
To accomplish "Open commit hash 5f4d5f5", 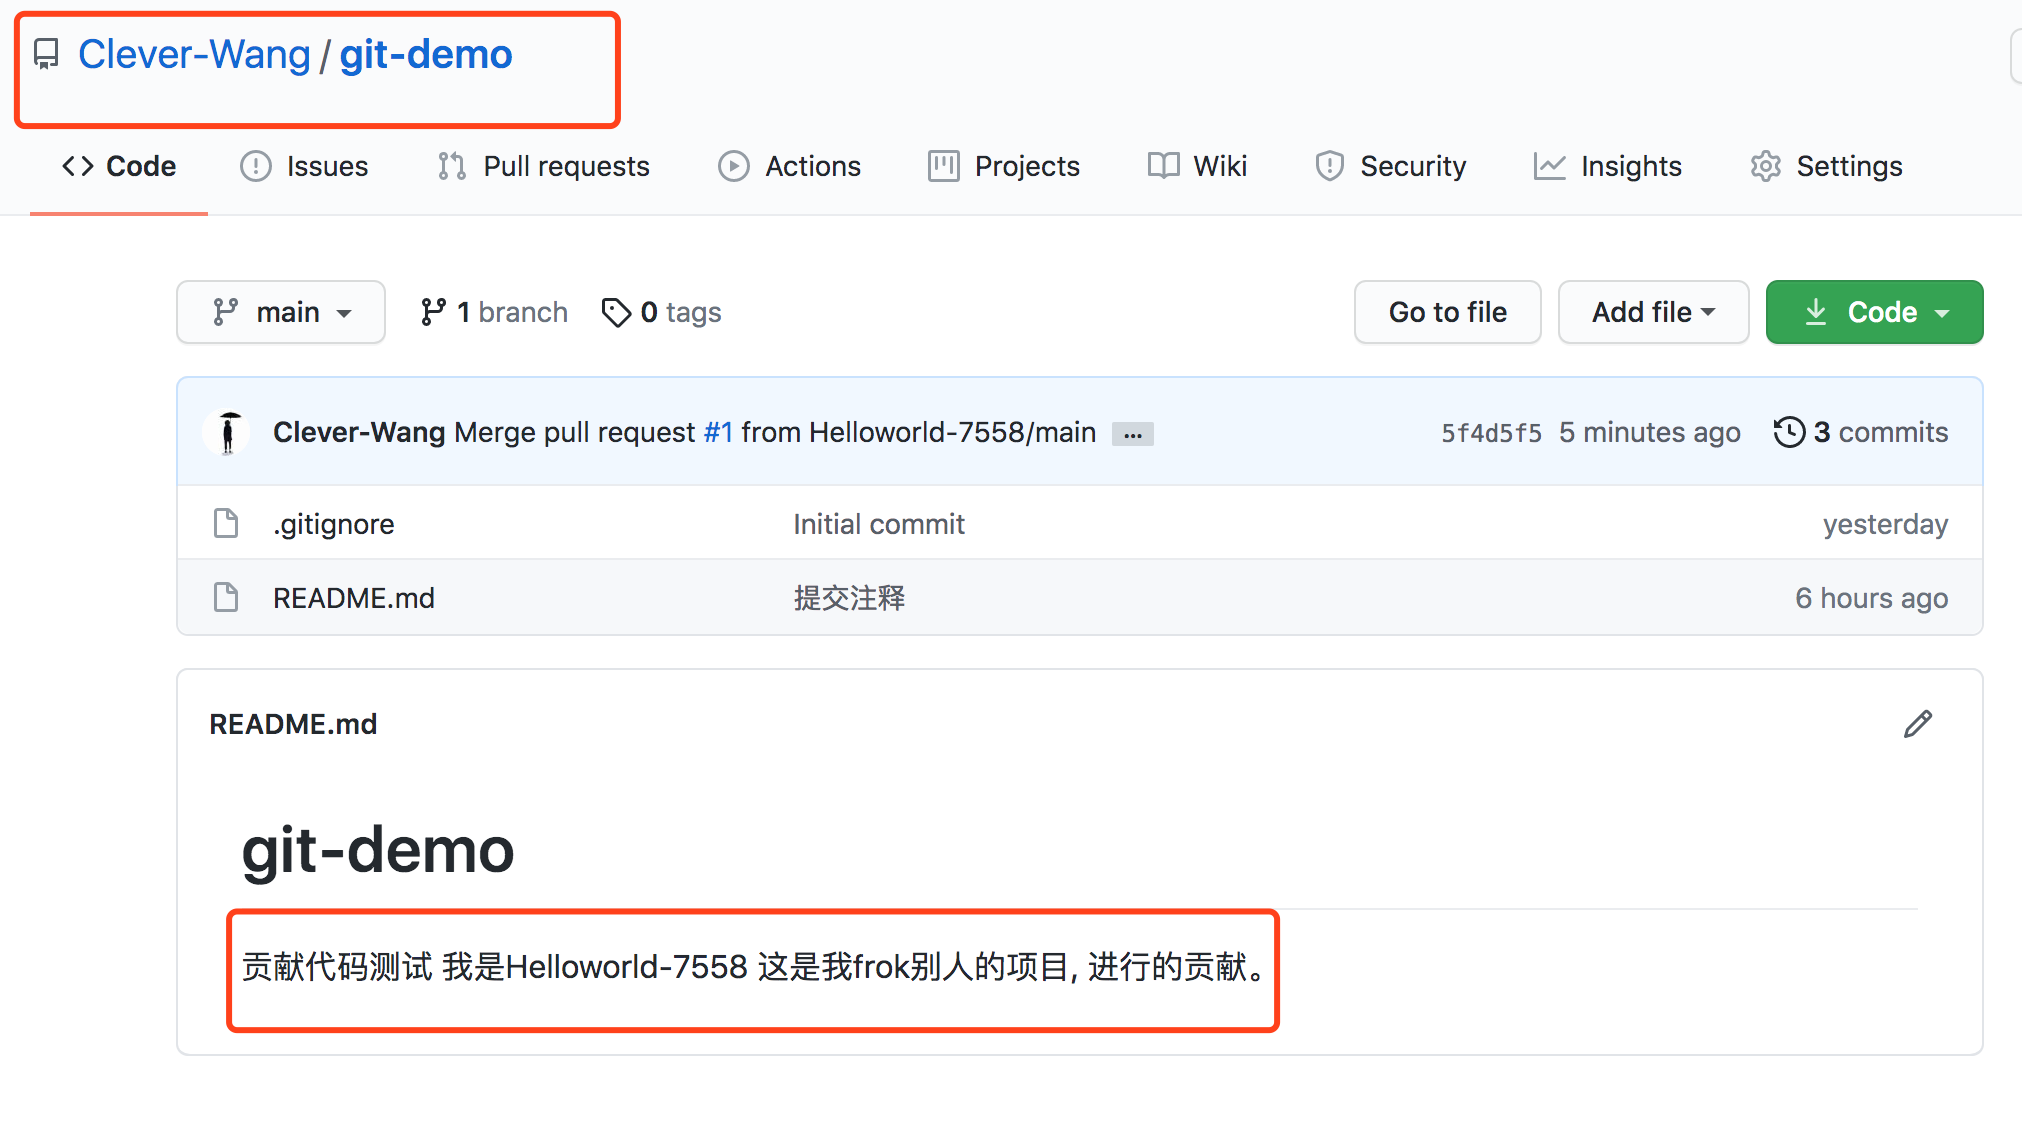I will 1491,433.
